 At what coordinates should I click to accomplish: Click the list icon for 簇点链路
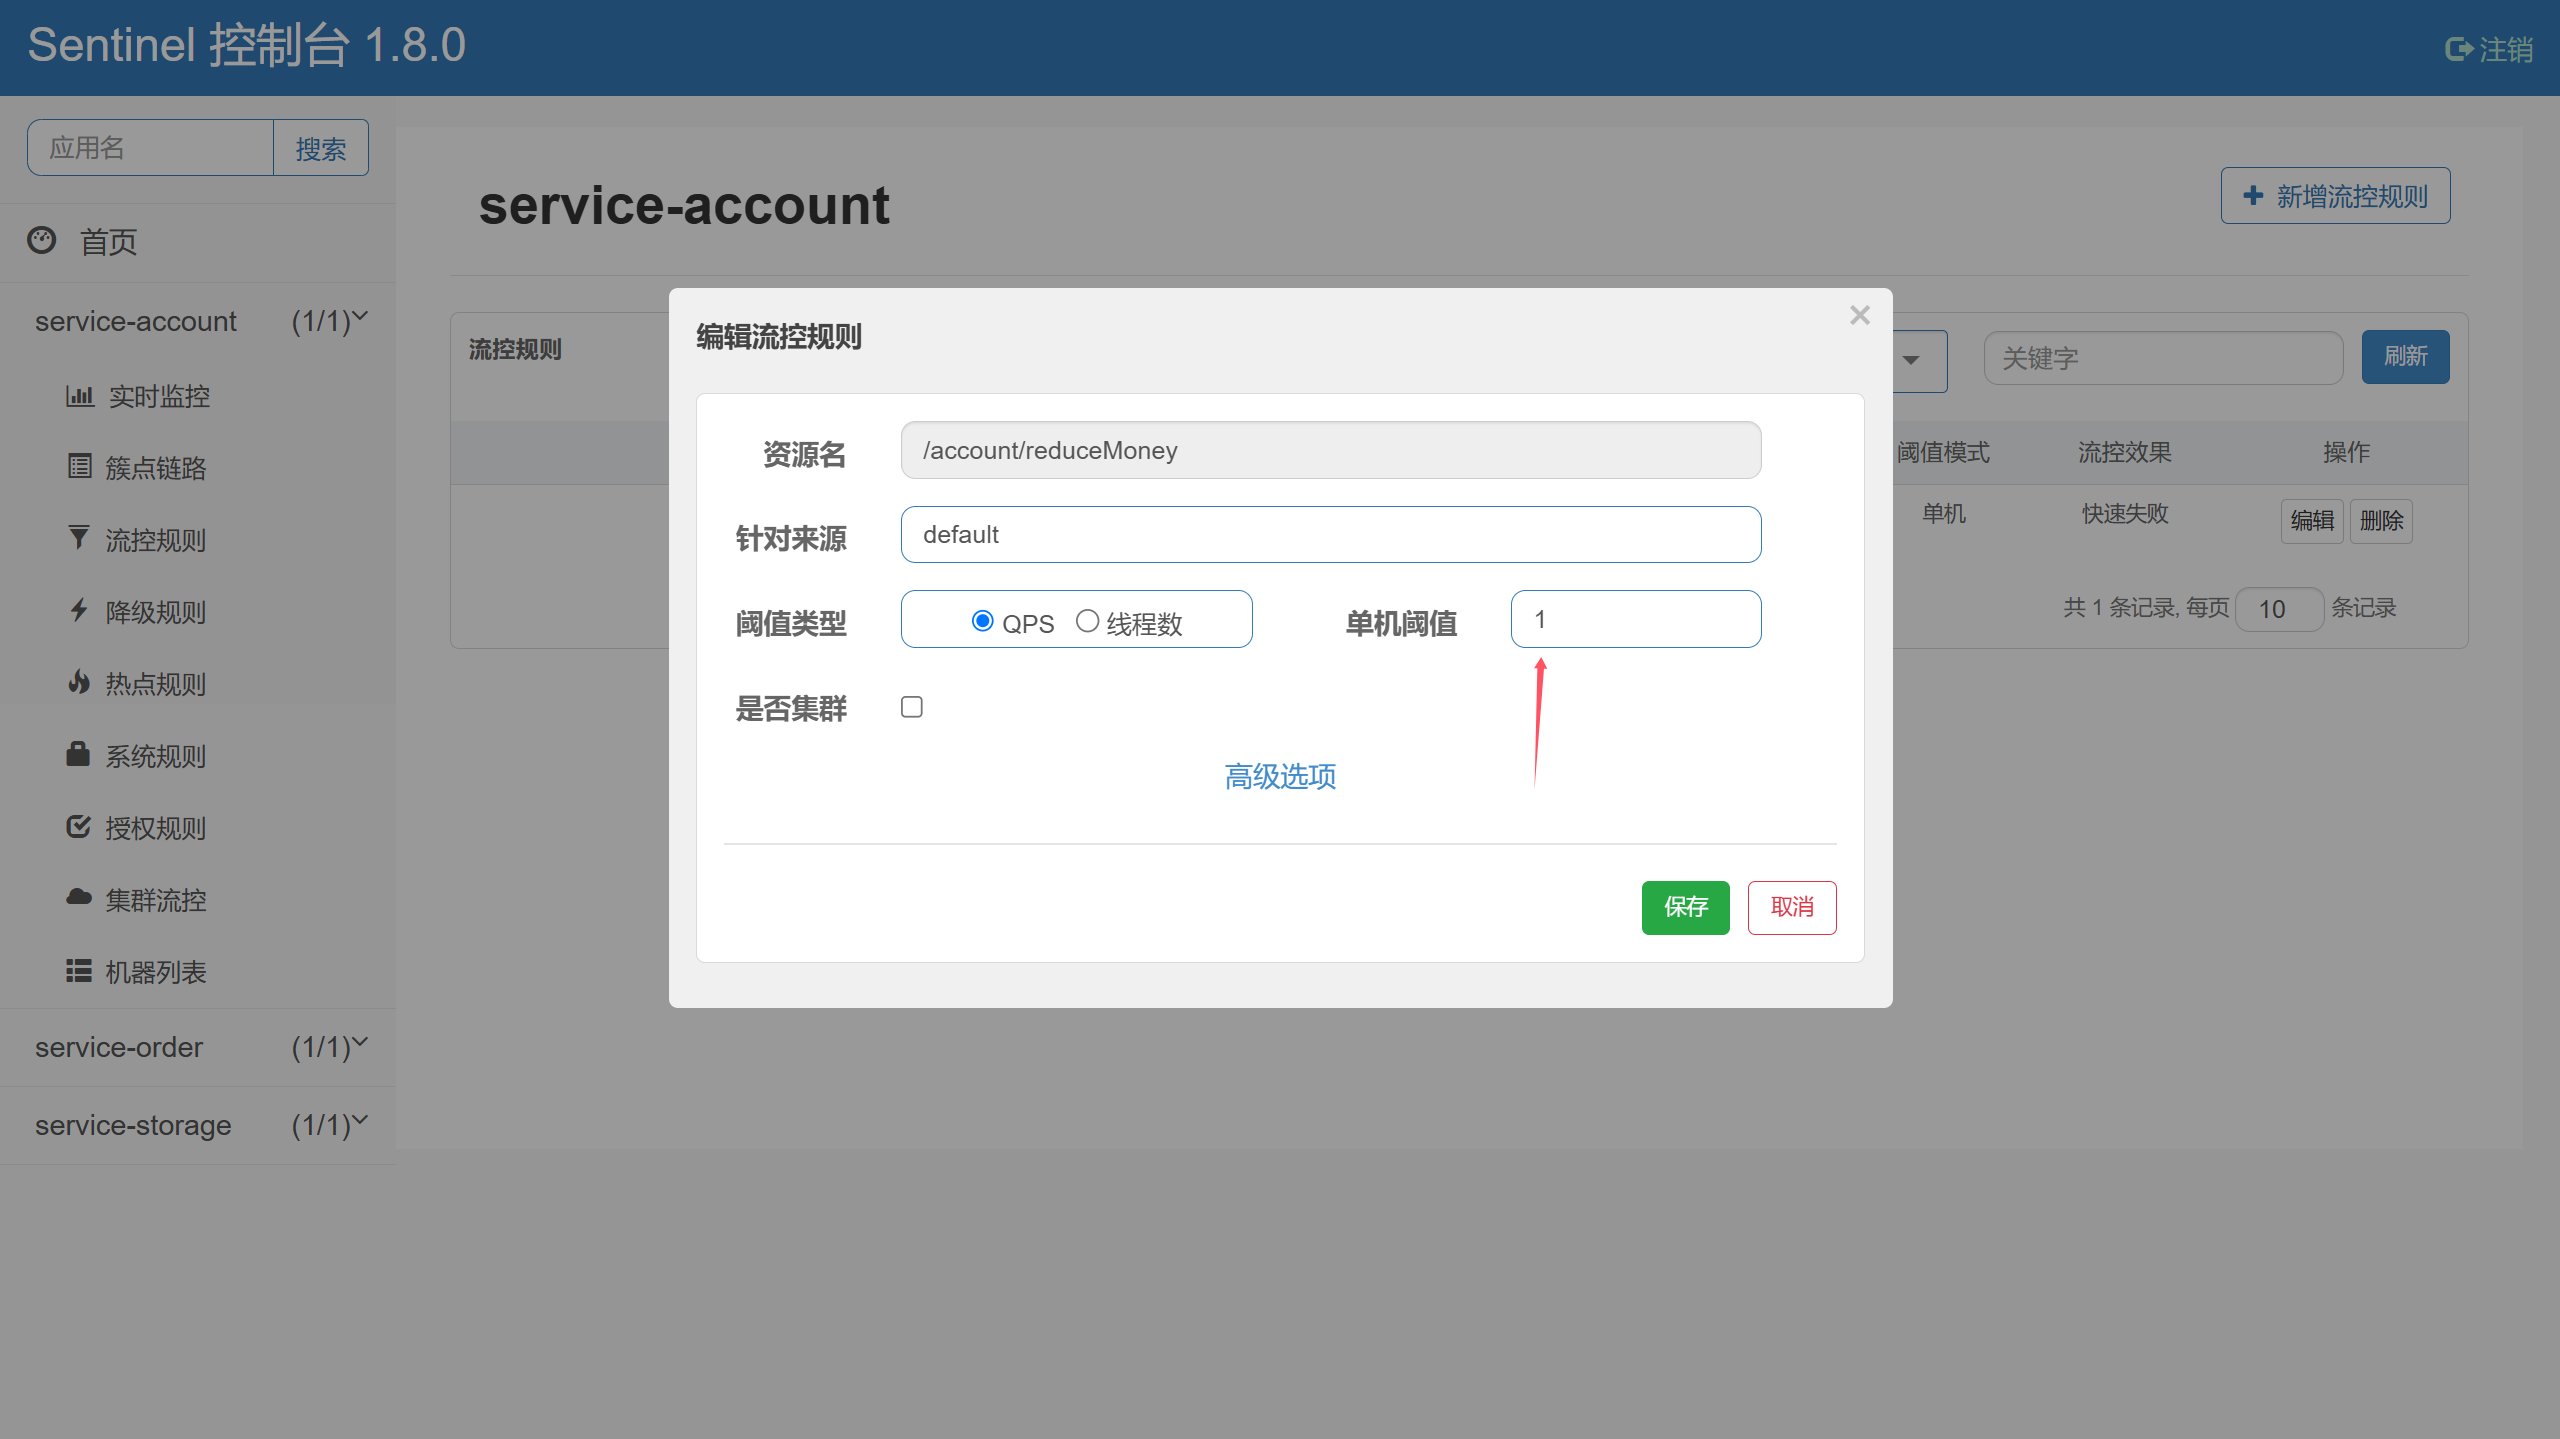point(79,466)
